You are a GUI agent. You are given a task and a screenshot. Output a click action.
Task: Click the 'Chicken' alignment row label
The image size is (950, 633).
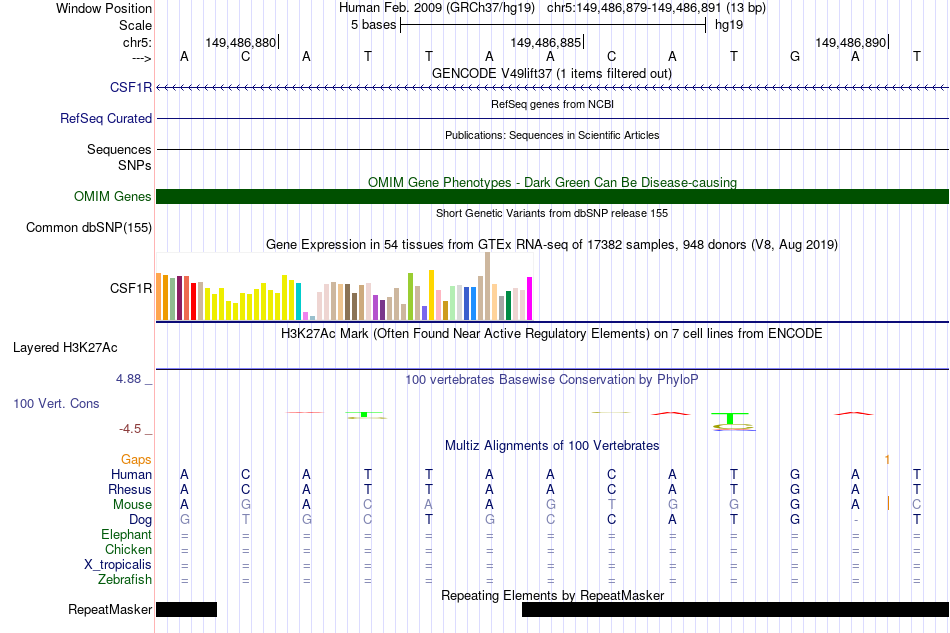tap(128, 549)
